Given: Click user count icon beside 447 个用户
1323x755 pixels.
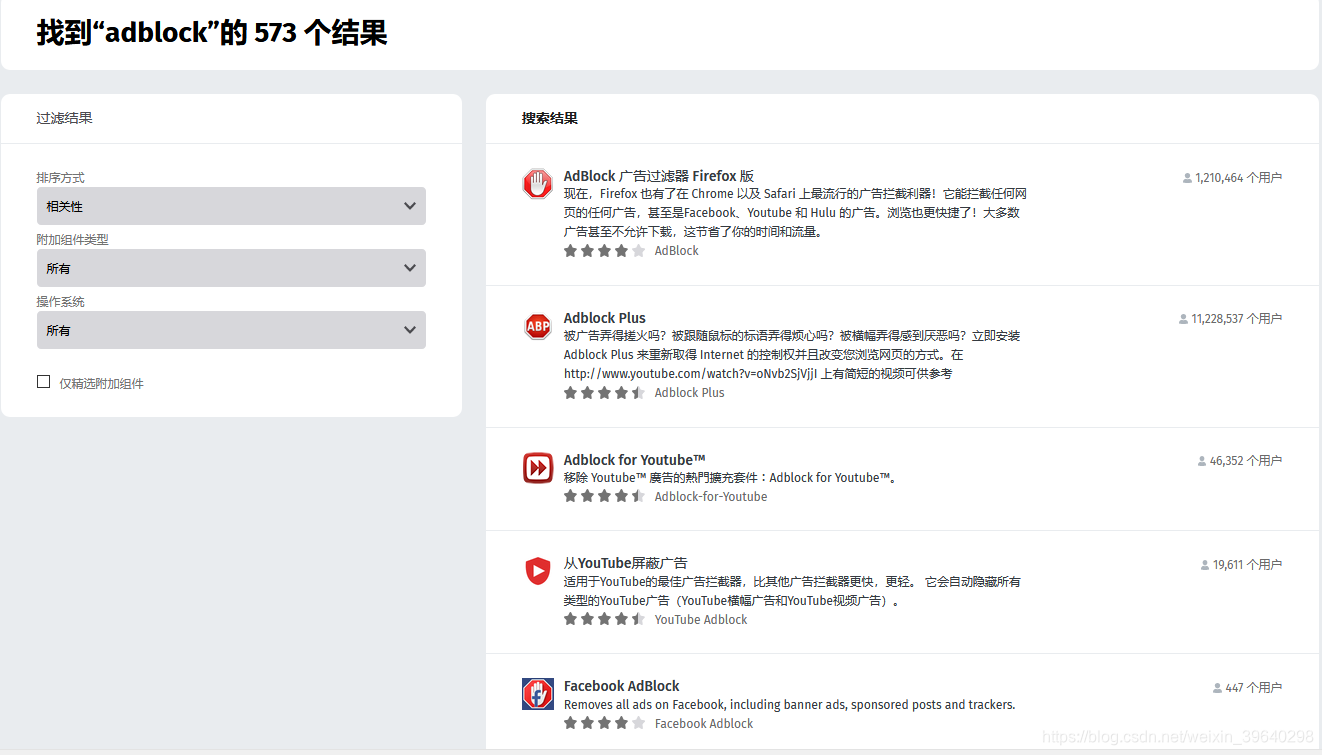Looking at the screenshot, I should pos(1217,688).
